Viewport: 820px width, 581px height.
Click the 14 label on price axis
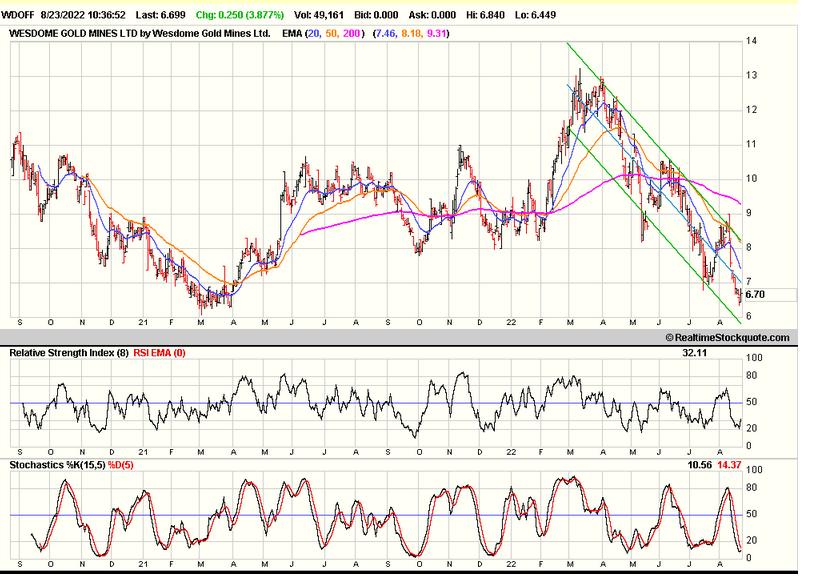pyautogui.click(x=749, y=41)
